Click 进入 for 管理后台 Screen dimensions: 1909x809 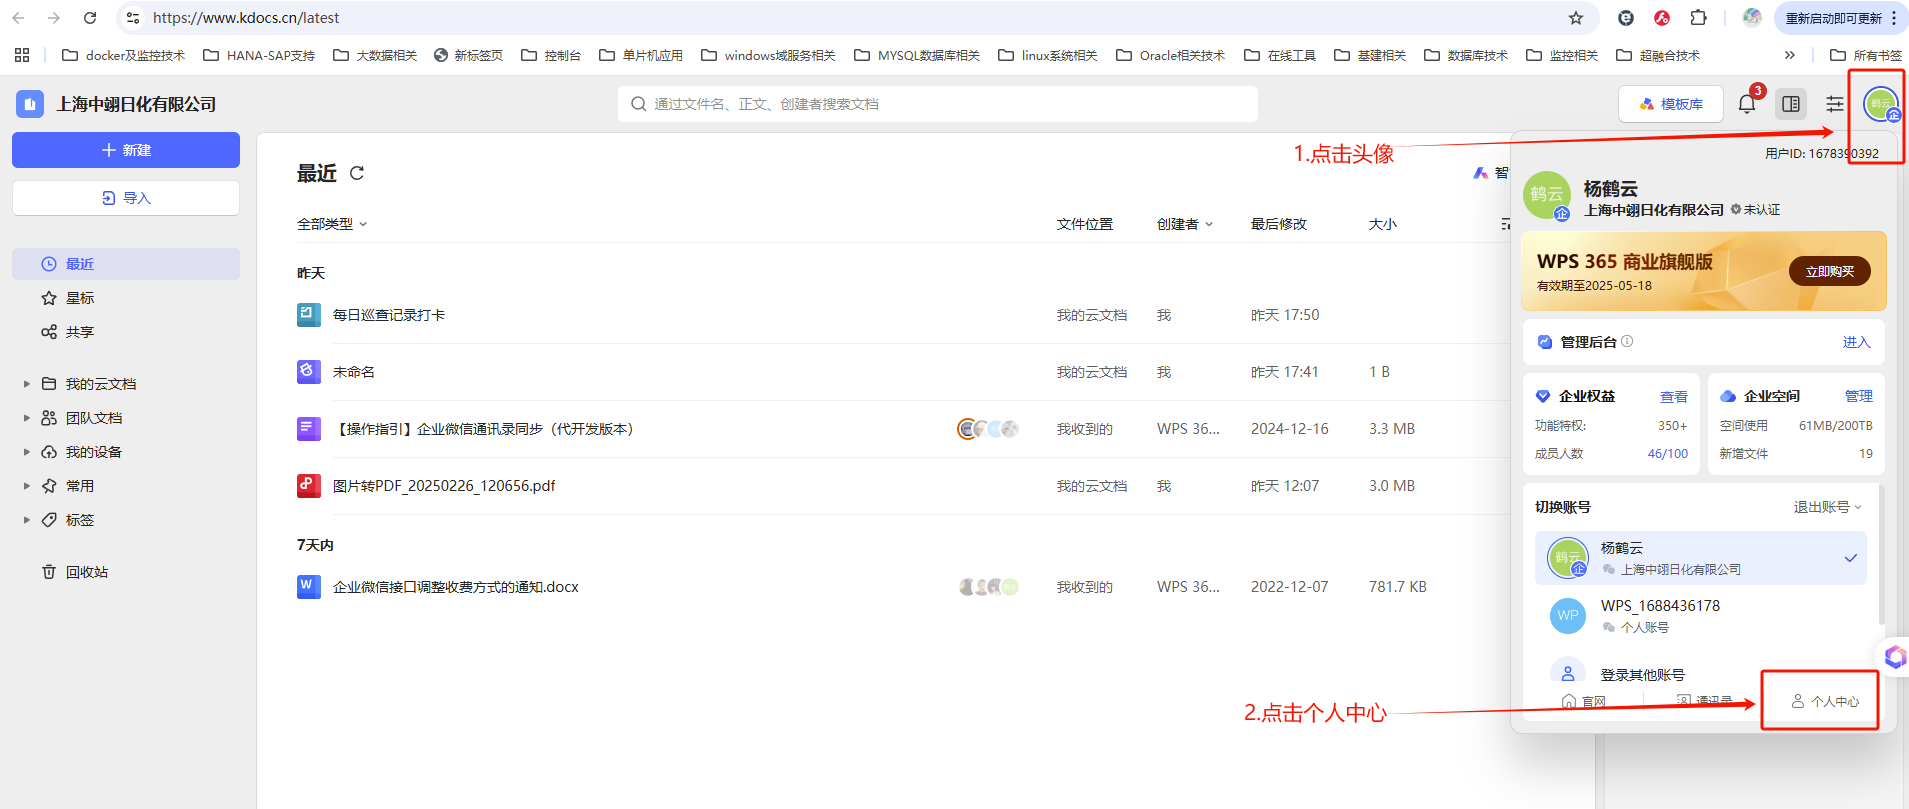(1856, 342)
